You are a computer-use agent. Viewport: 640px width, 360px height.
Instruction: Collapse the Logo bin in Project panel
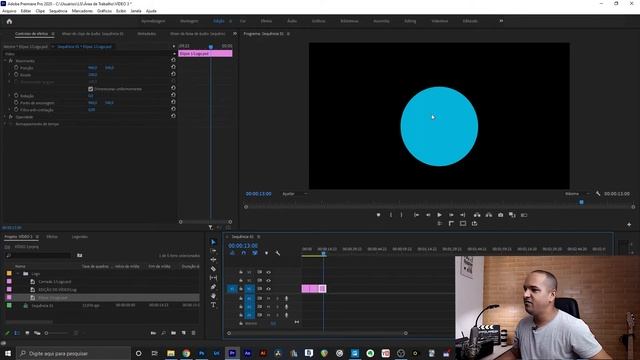tap(18, 273)
